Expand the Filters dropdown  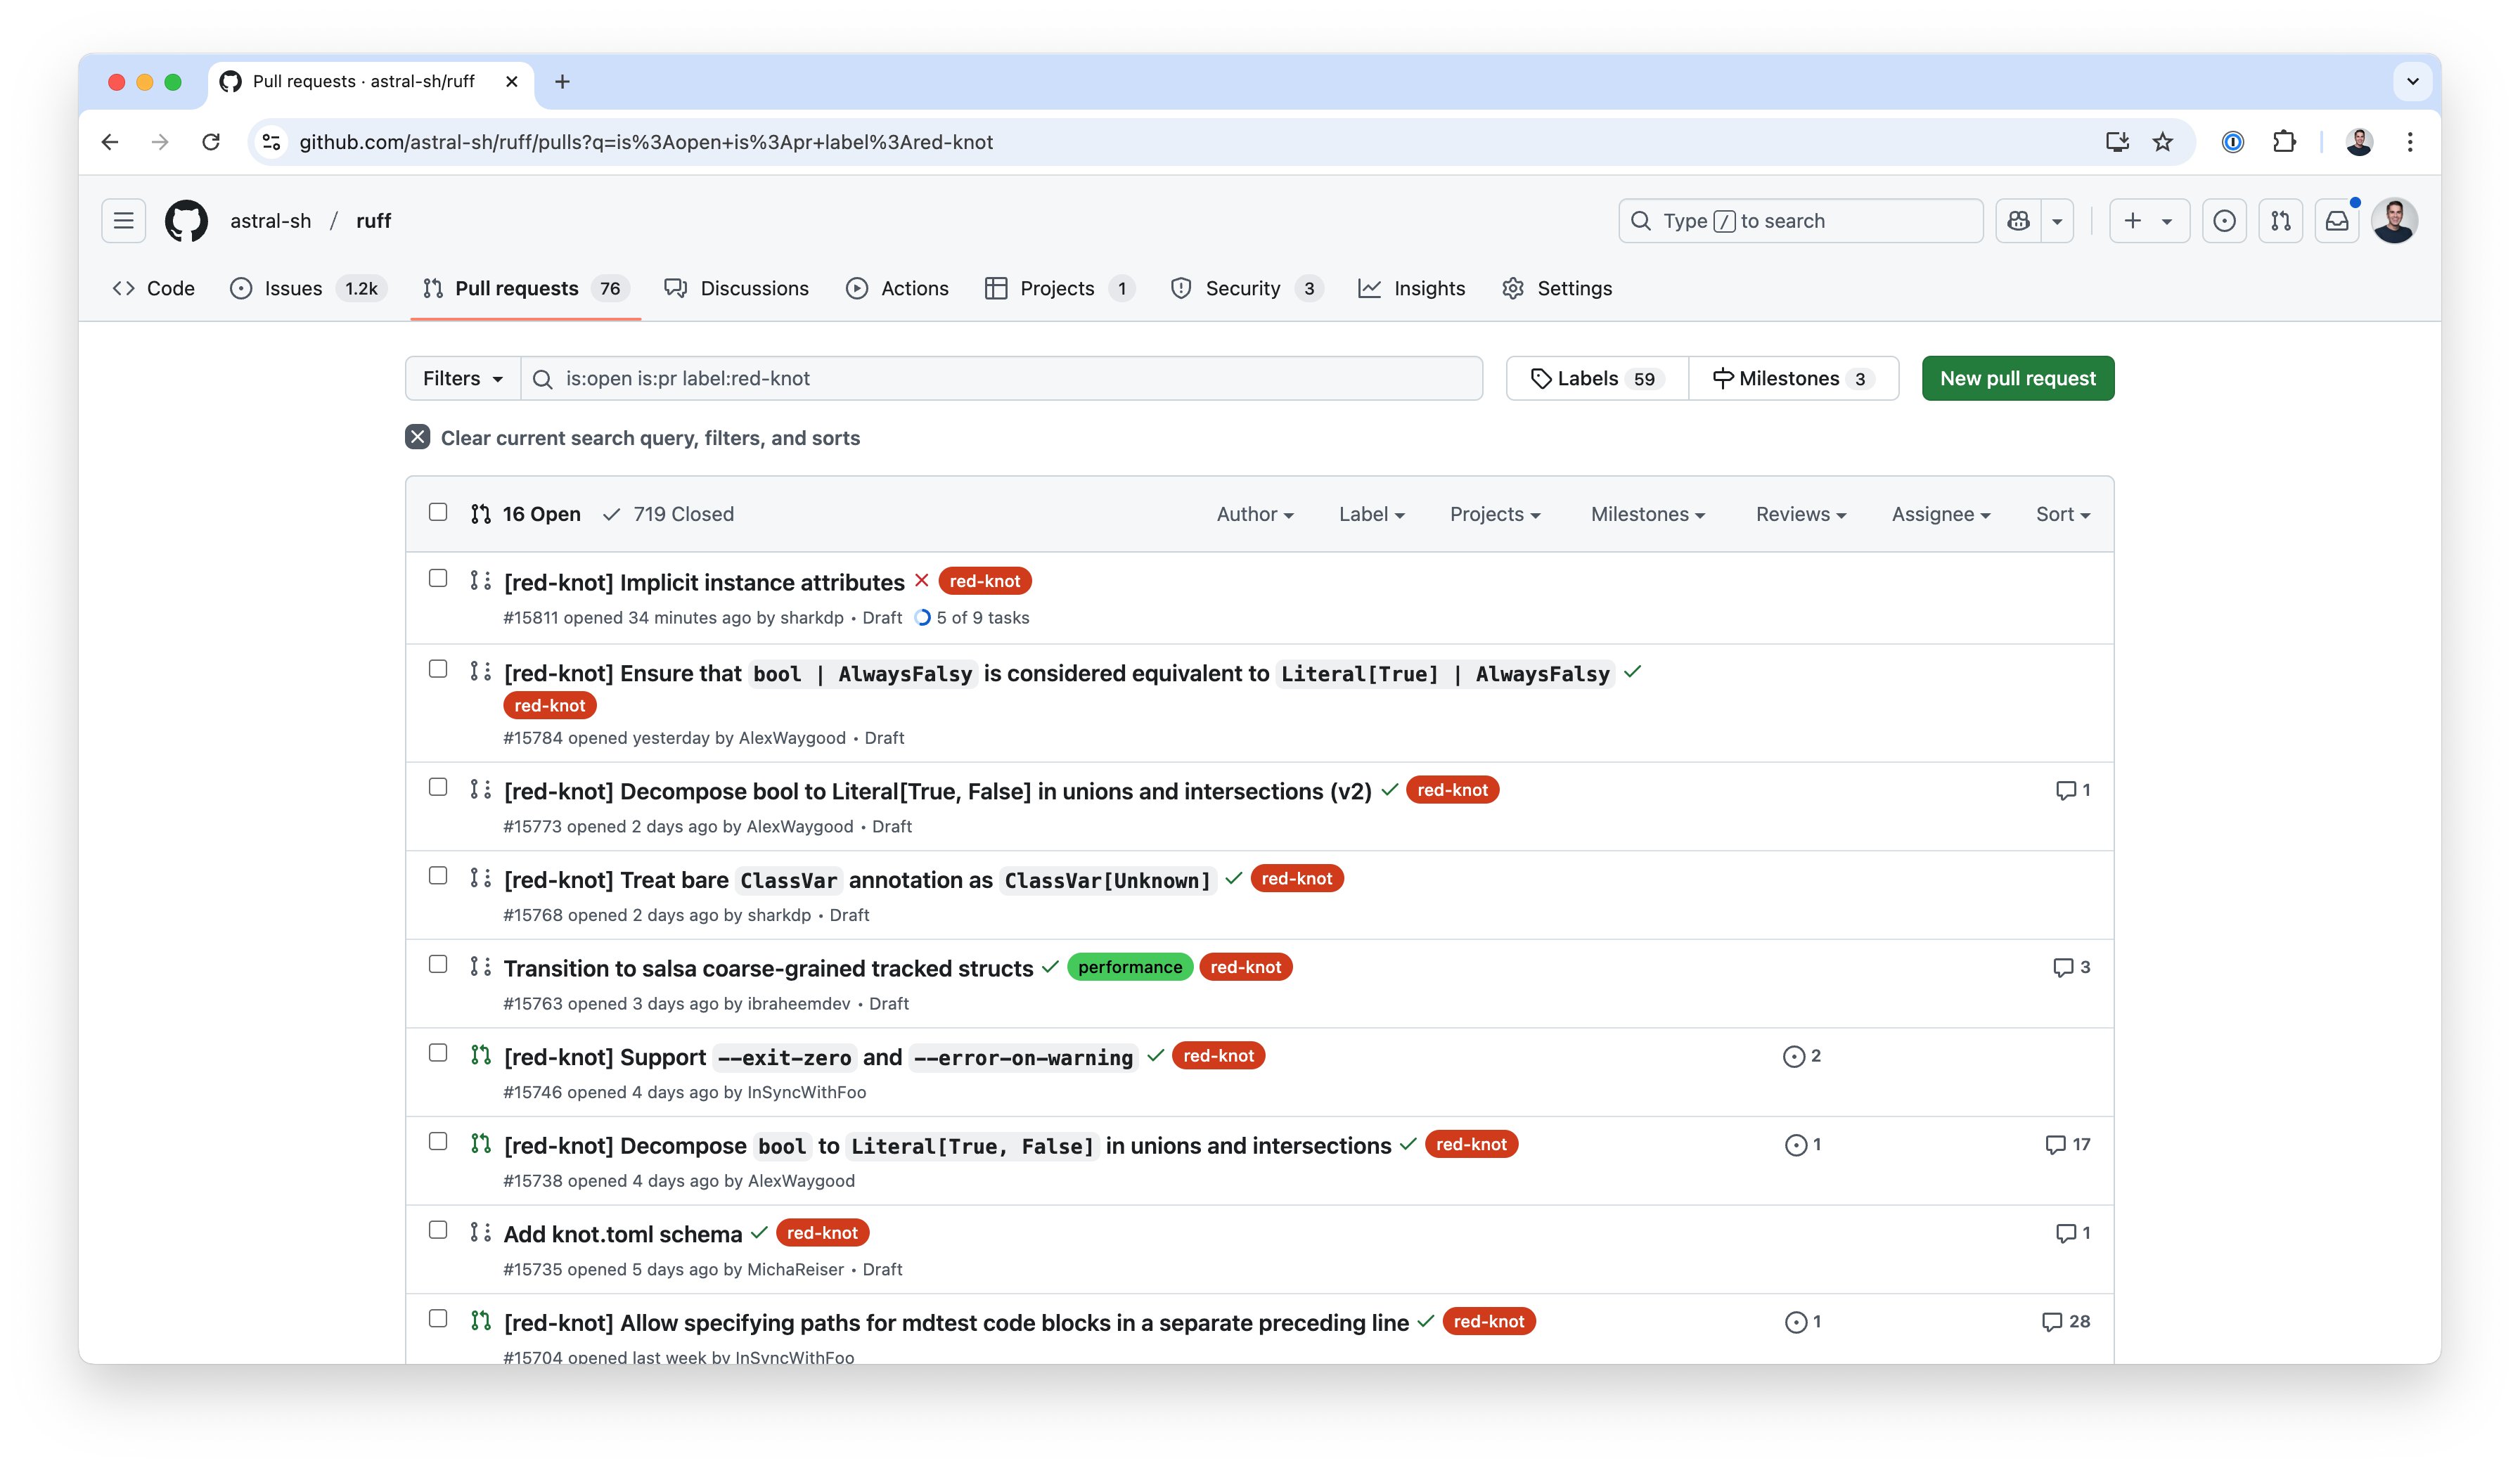click(462, 378)
